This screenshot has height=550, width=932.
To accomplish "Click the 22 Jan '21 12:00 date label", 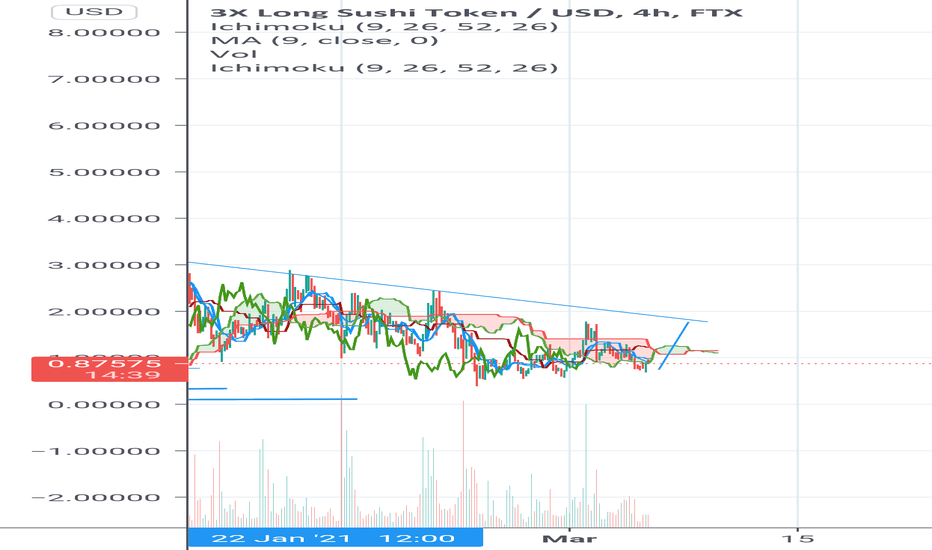I will click(x=335, y=538).
